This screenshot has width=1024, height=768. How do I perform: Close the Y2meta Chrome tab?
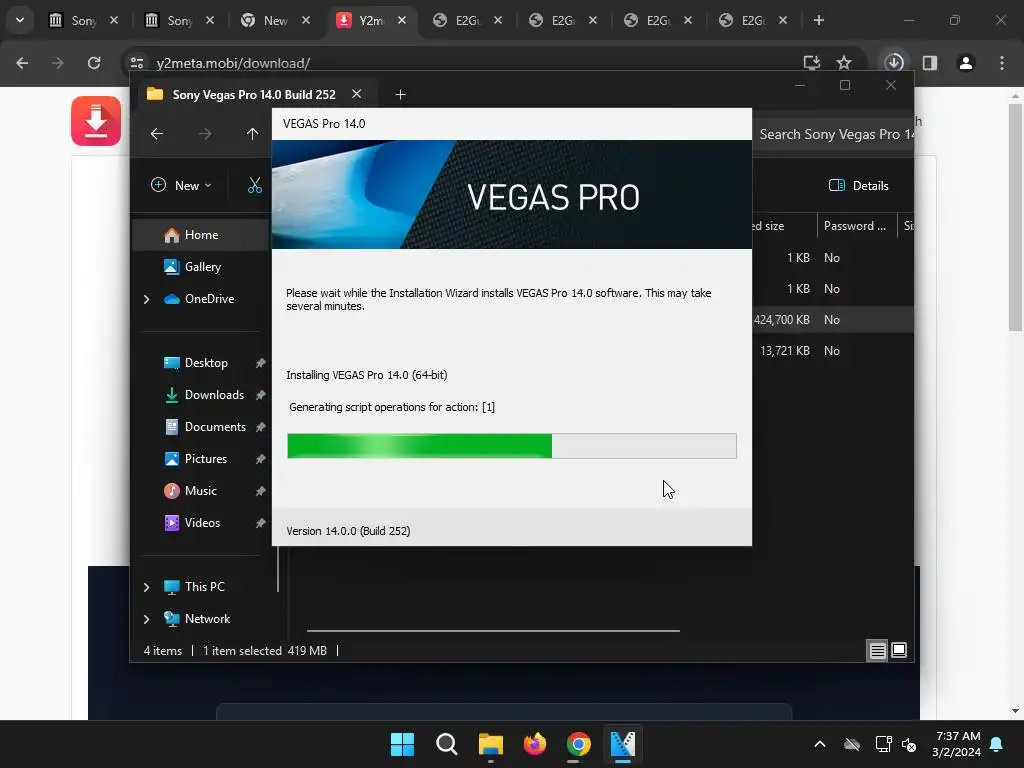402,20
